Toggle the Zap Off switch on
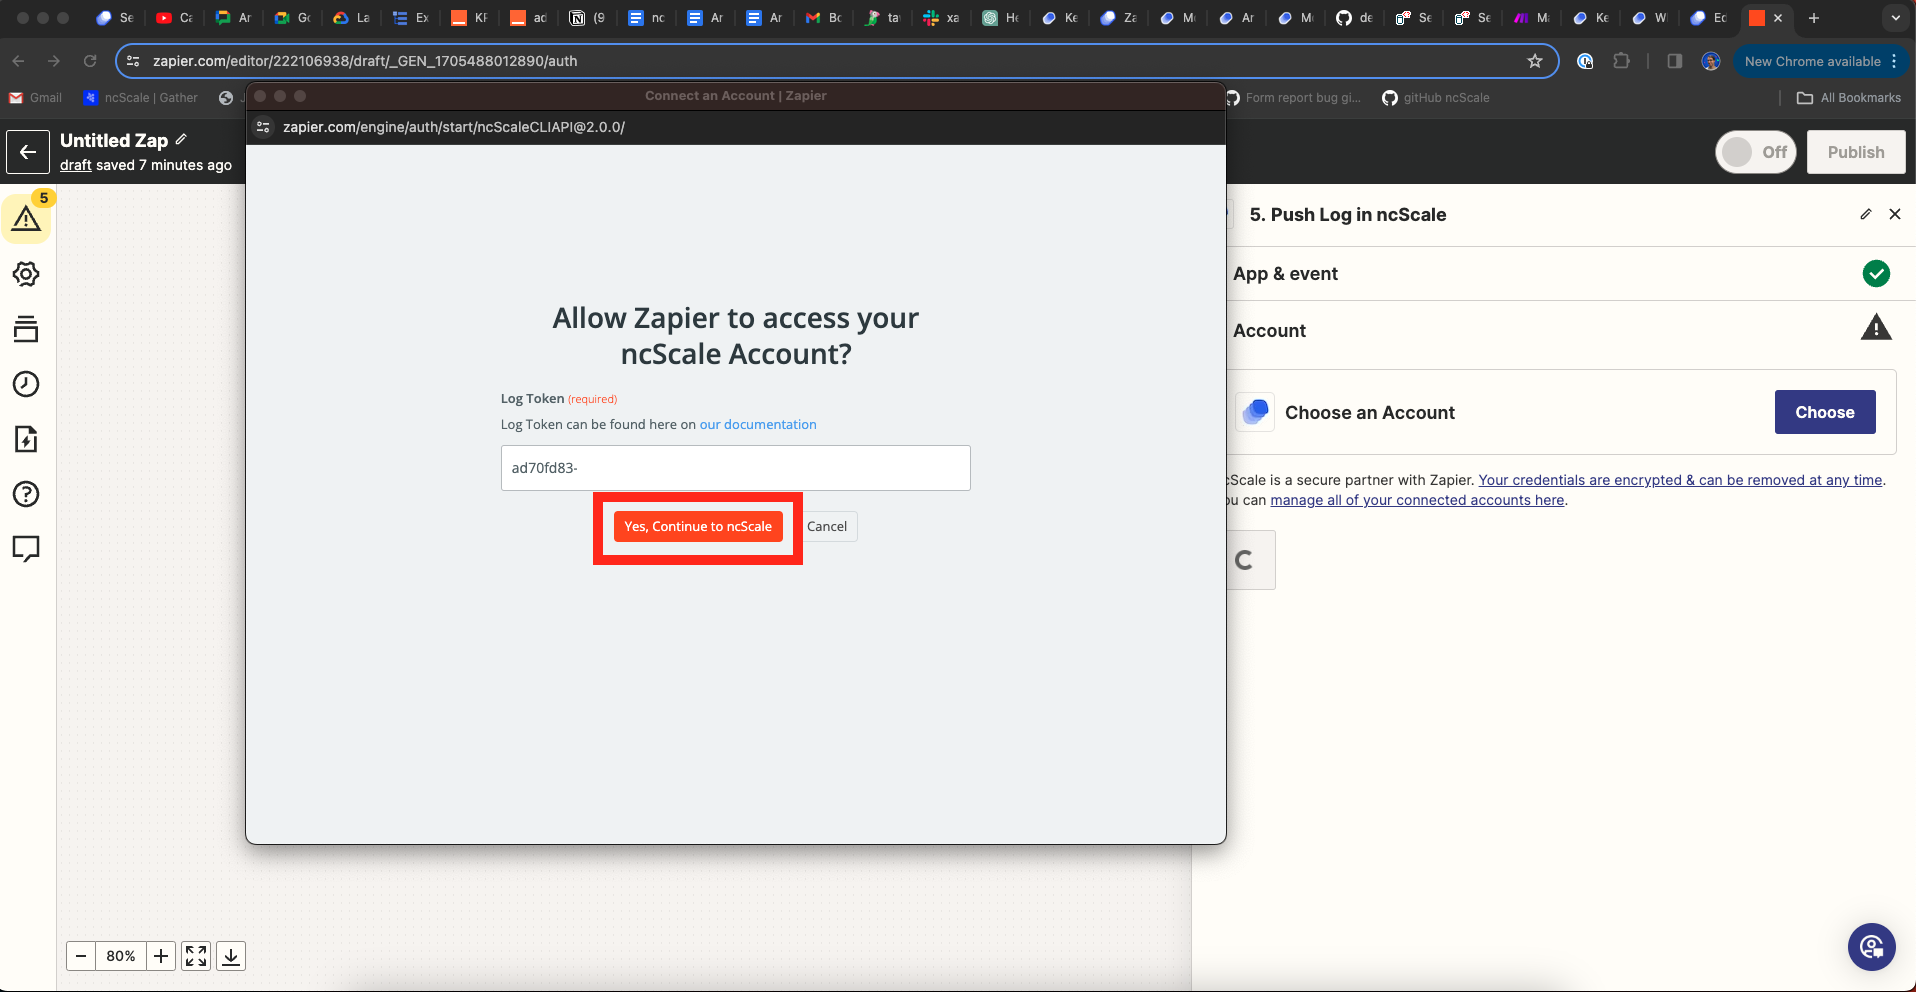This screenshot has height=992, width=1916. pyautogui.click(x=1756, y=152)
